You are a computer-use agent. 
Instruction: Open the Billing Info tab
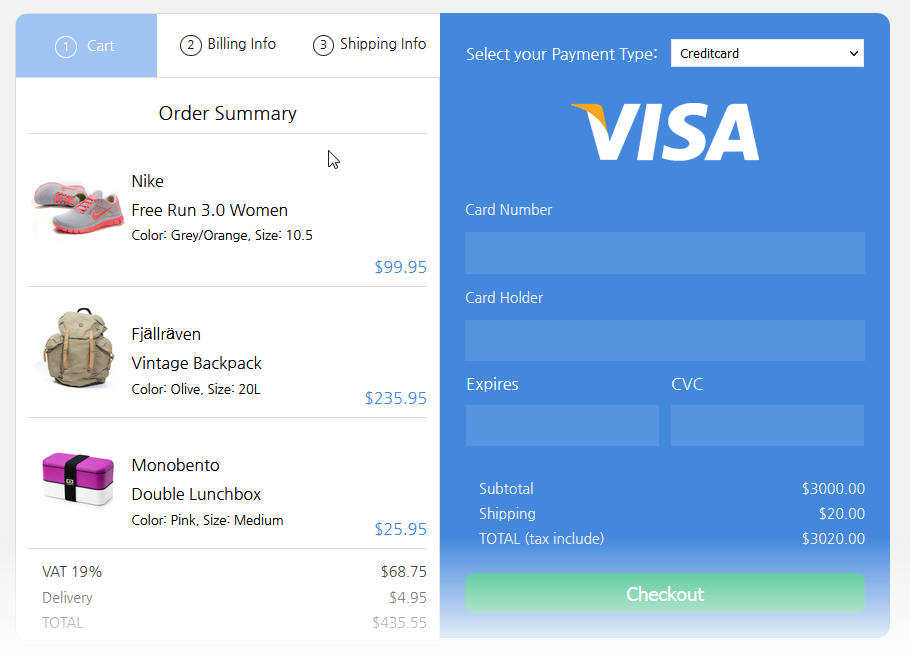[x=228, y=45]
